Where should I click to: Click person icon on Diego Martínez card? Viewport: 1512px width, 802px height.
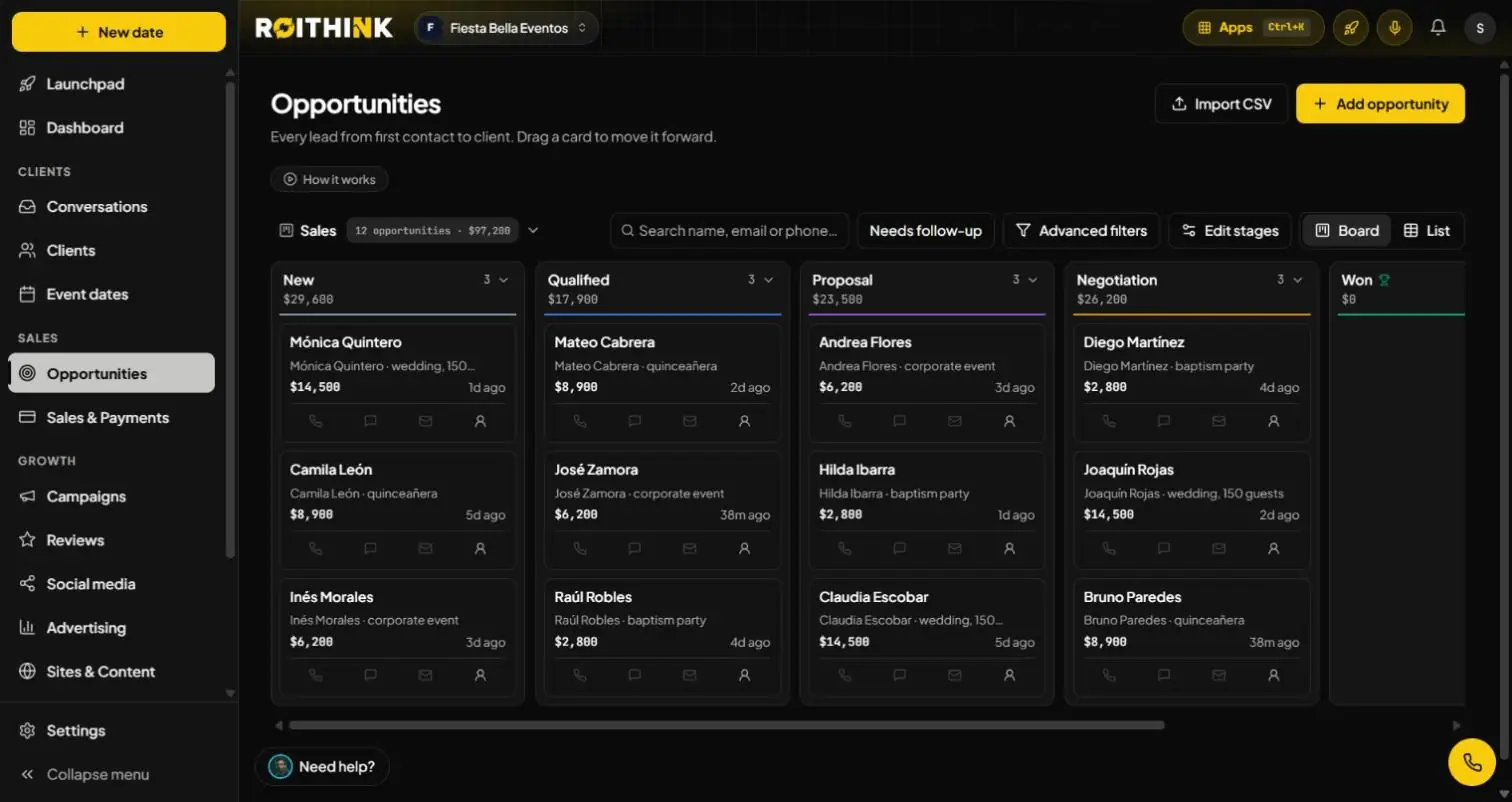1273,422
